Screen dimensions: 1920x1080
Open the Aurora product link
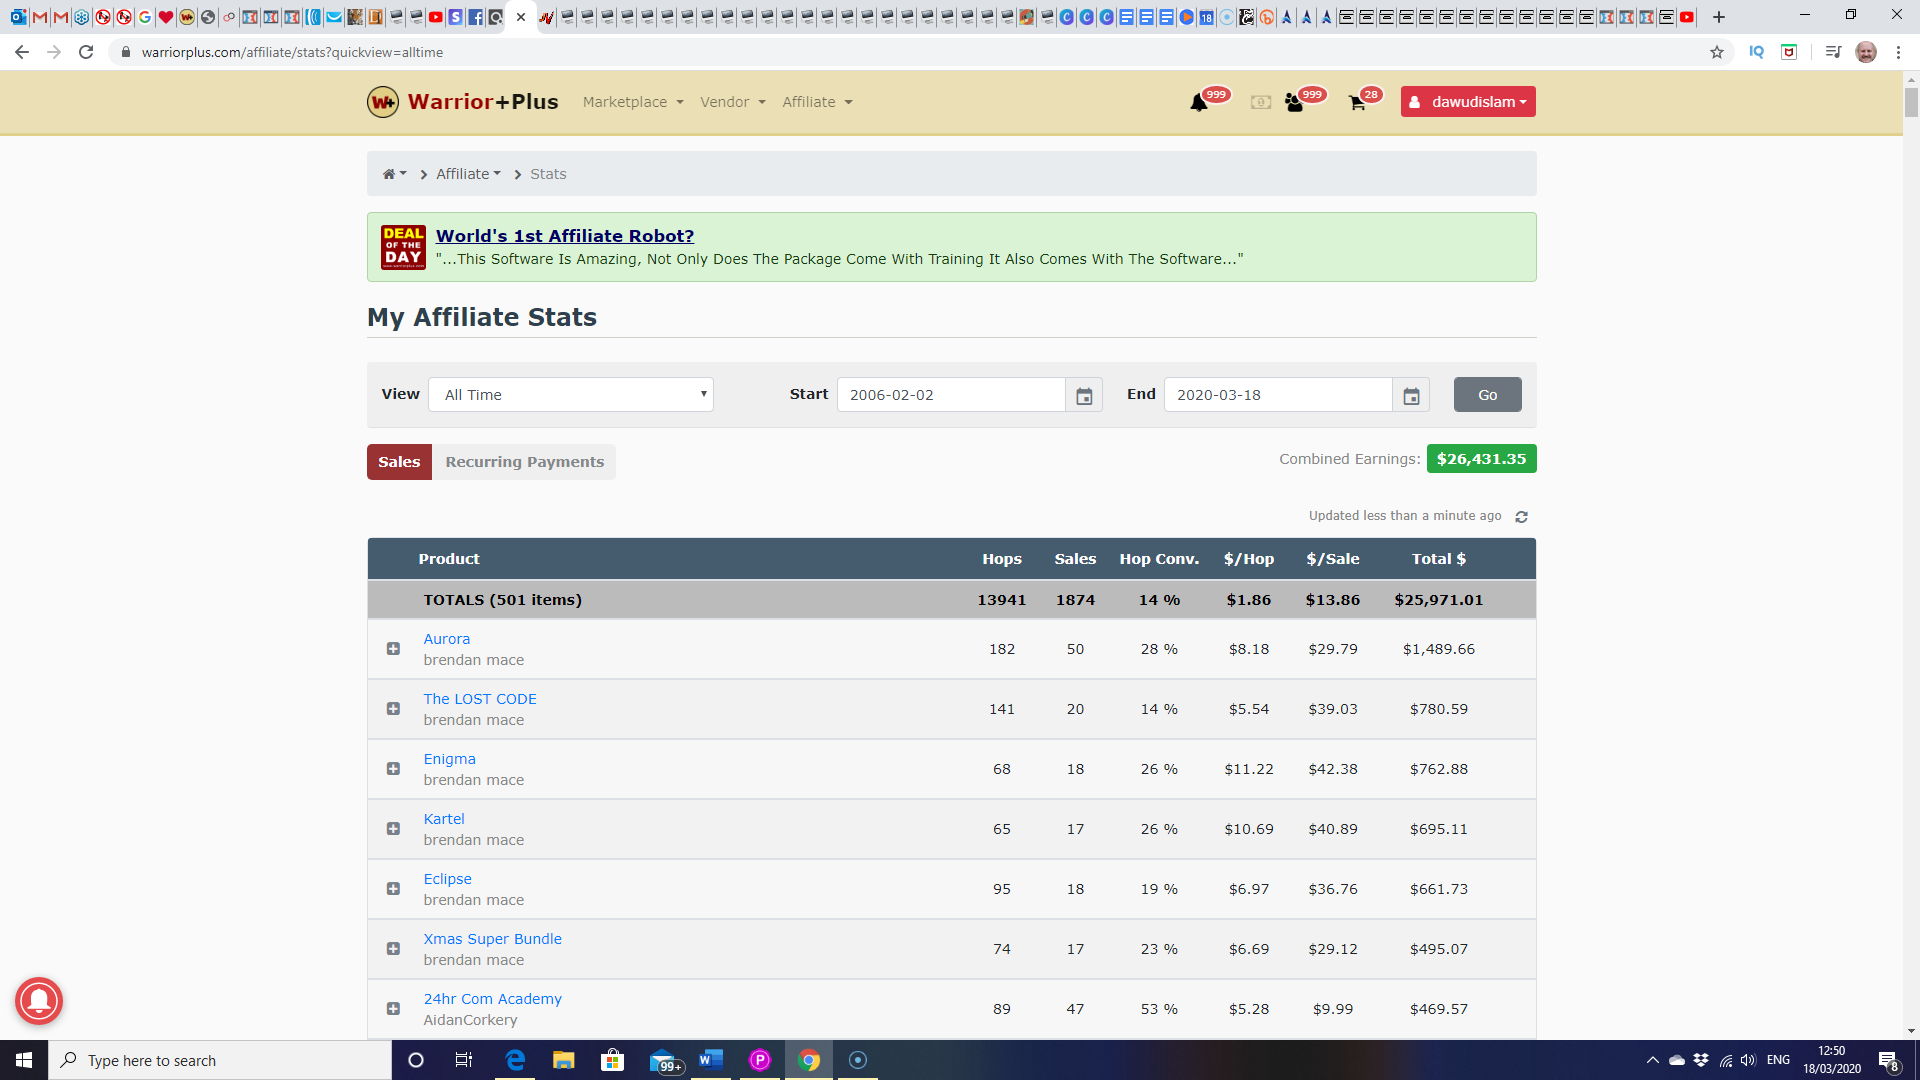pyautogui.click(x=446, y=639)
